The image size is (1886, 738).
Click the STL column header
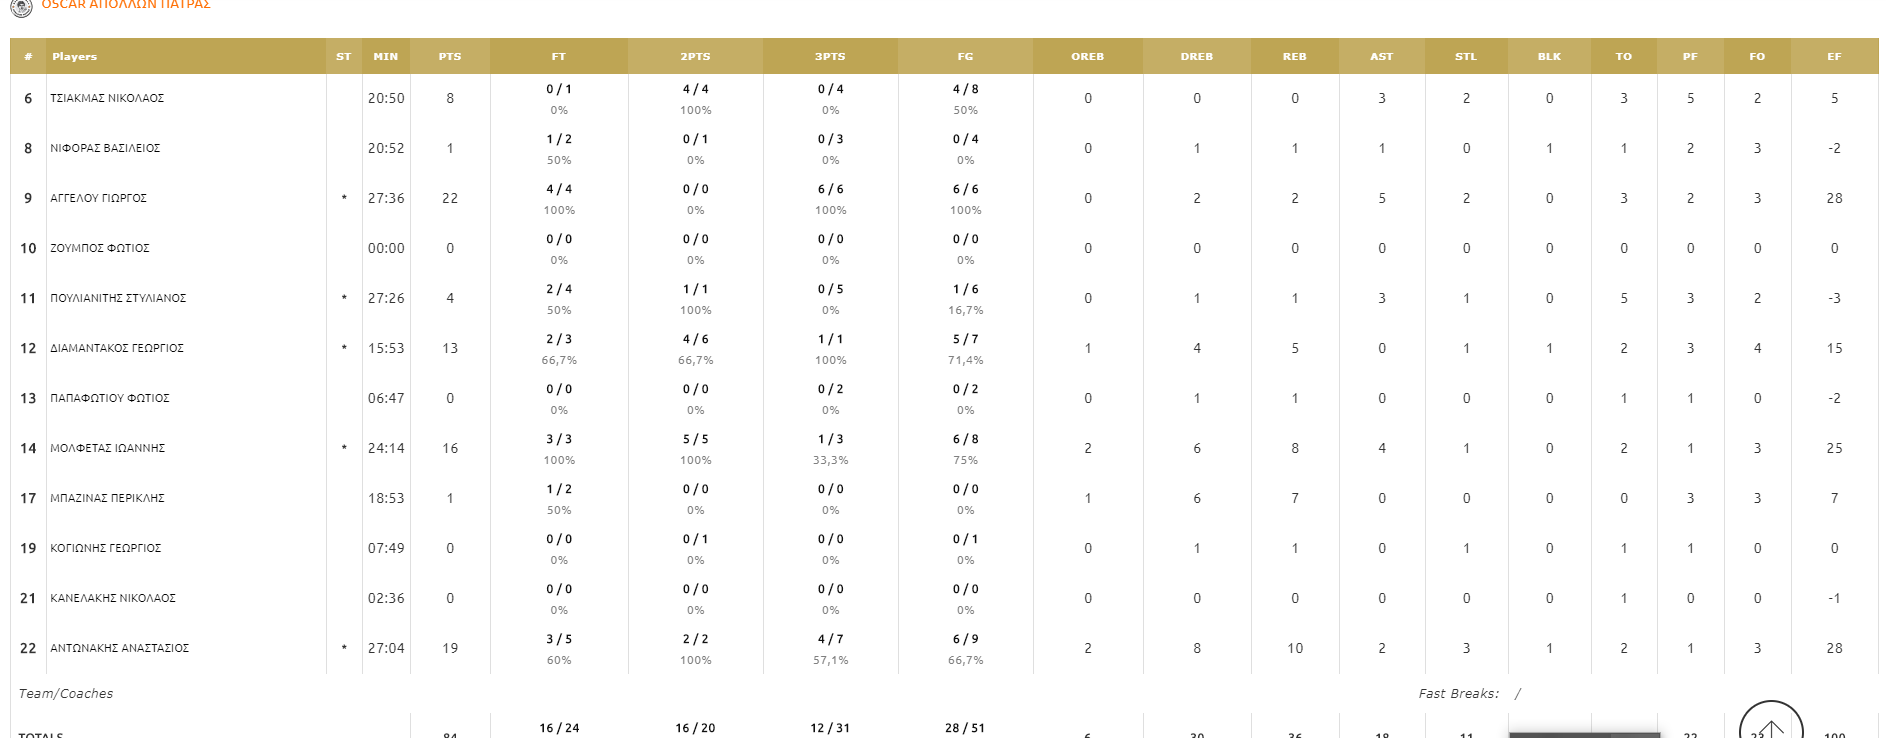click(x=1466, y=57)
